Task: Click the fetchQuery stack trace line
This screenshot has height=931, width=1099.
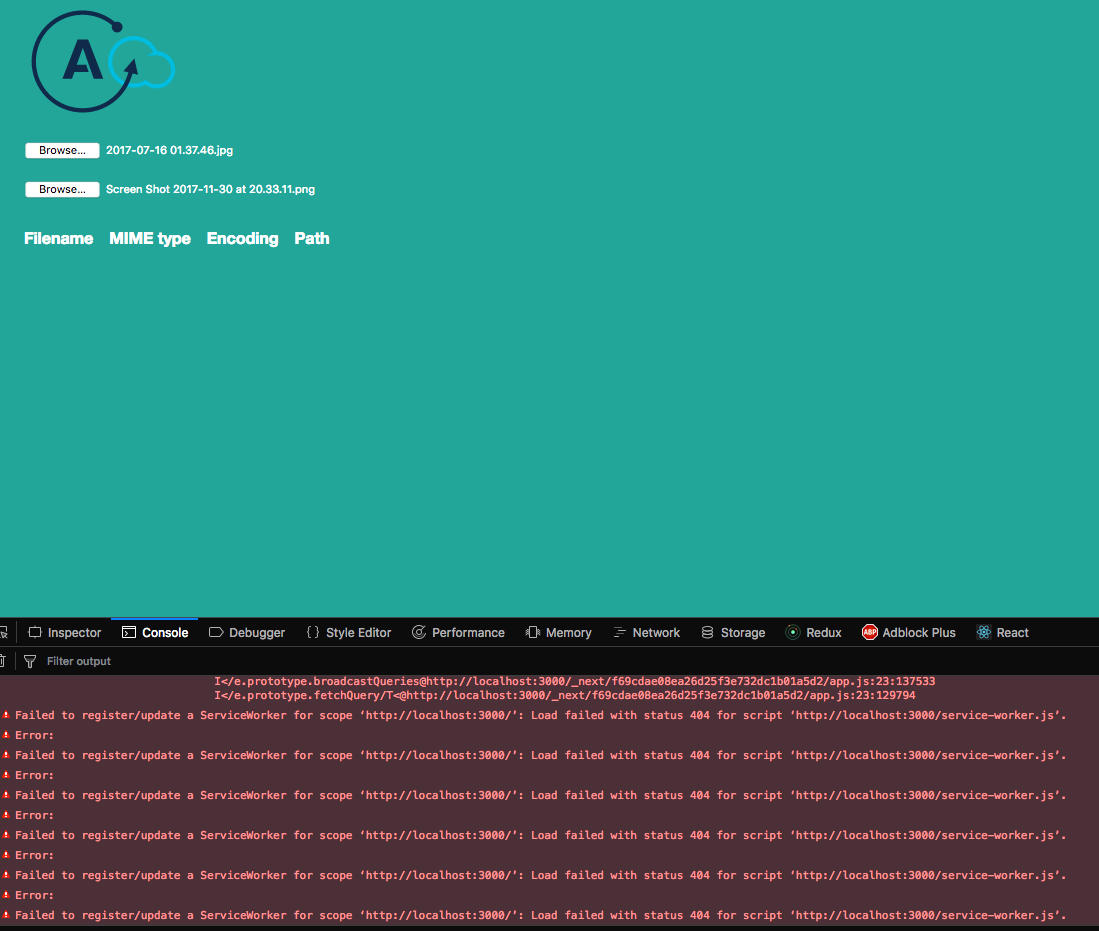Action: 564,695
